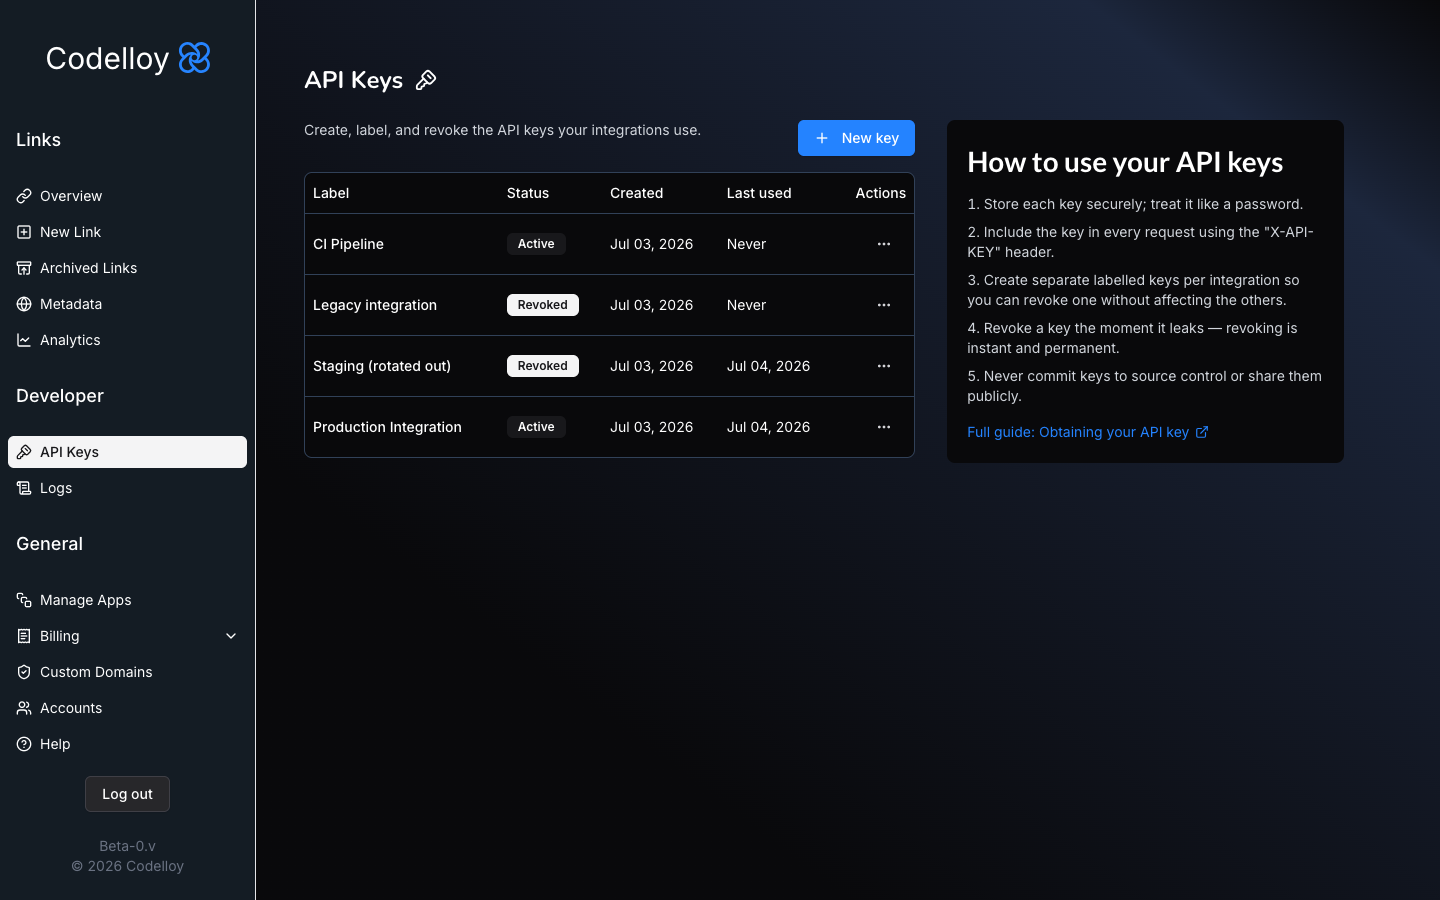Click the Archived Links archive icon

click(24, 268)
